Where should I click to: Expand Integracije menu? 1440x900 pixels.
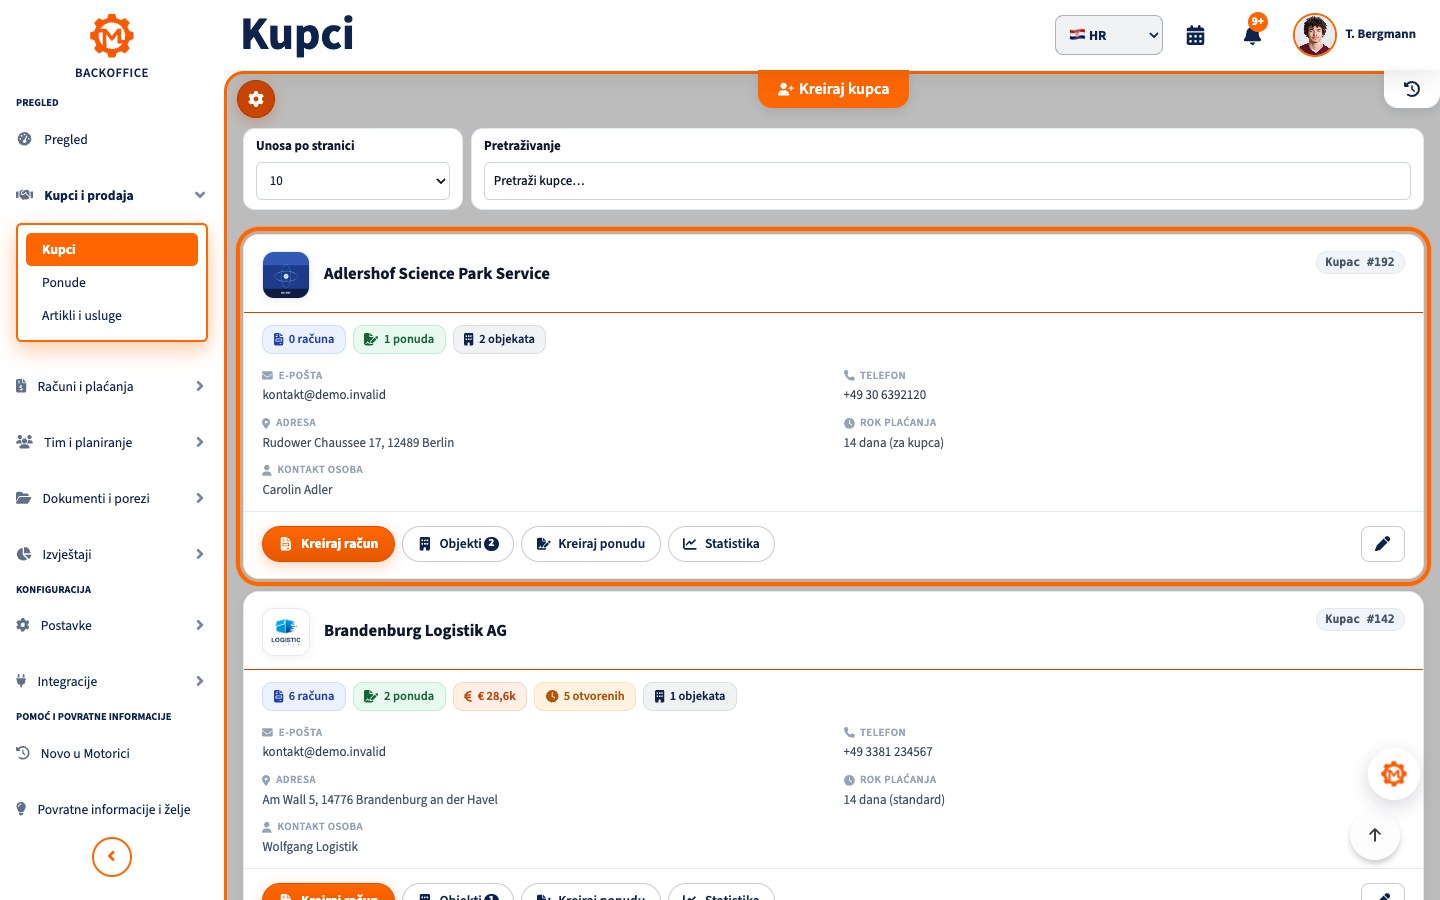pyautogui.click(x=111, y=681)
